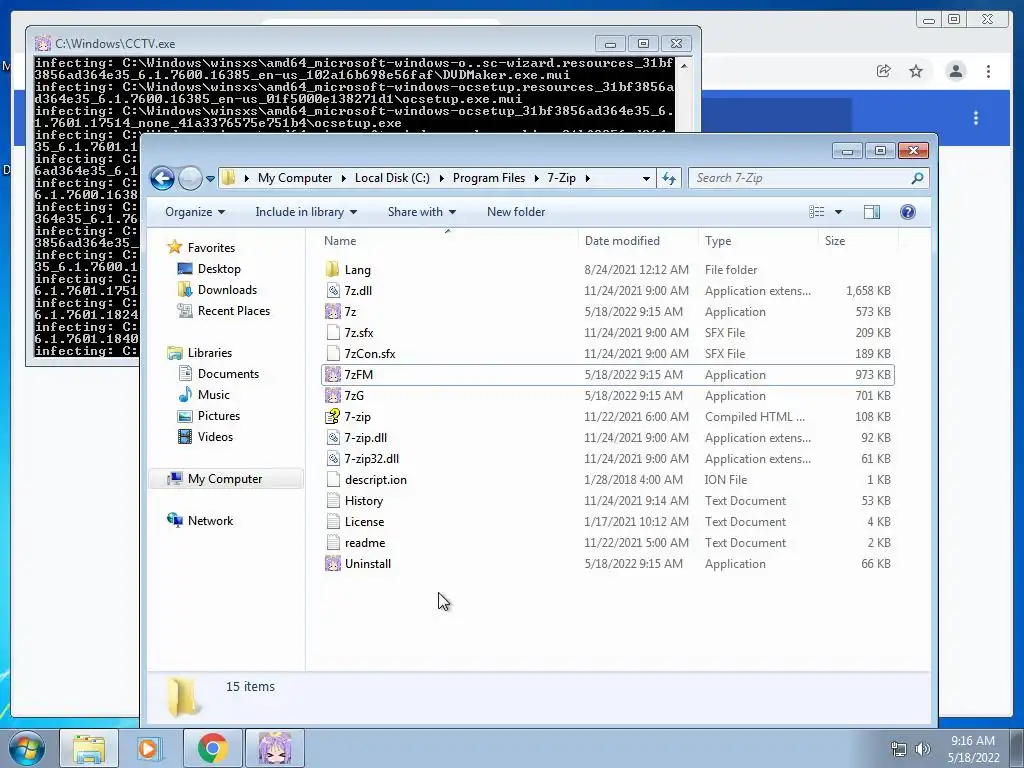Switch to Chrome via taskbar icon
The height and width of the screenshot is (768, 1024).
(x=212, y=748)
